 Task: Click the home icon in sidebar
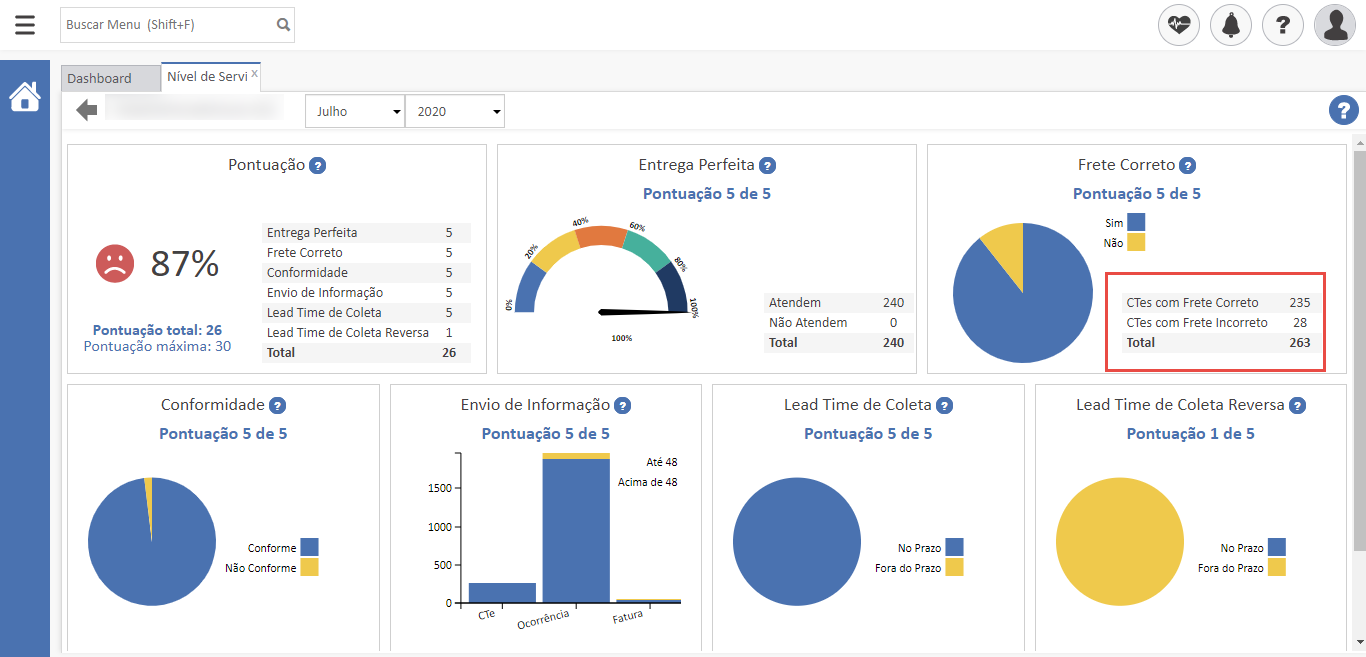pos(25,97)
